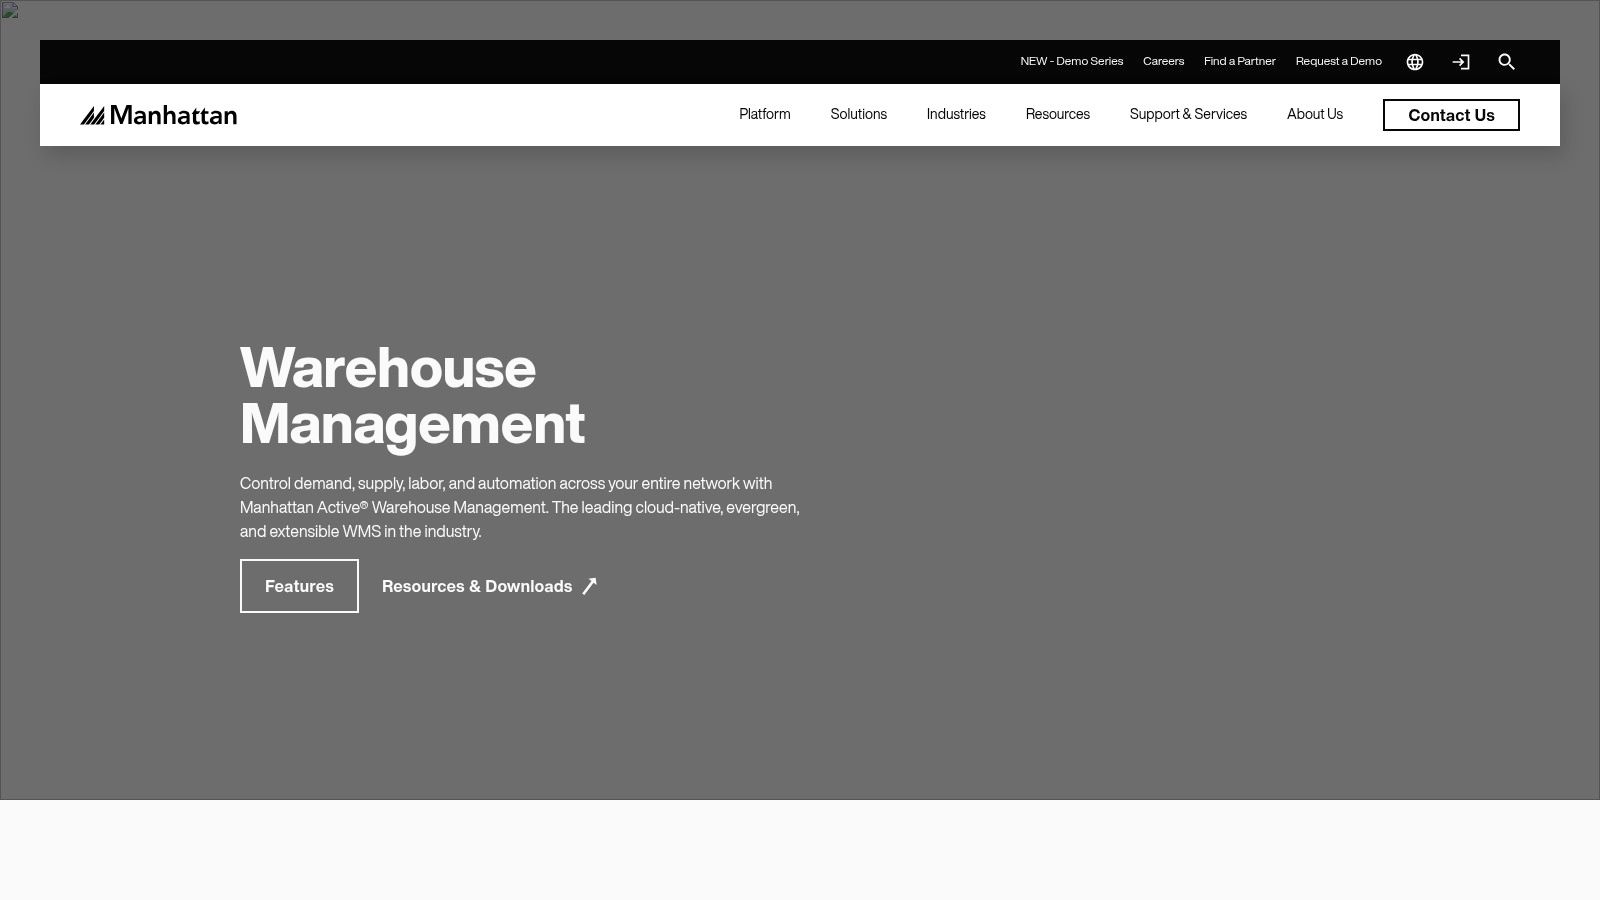Open the NEW - Demo Series link
The image size is (1600, 900).
(1071, 61)
